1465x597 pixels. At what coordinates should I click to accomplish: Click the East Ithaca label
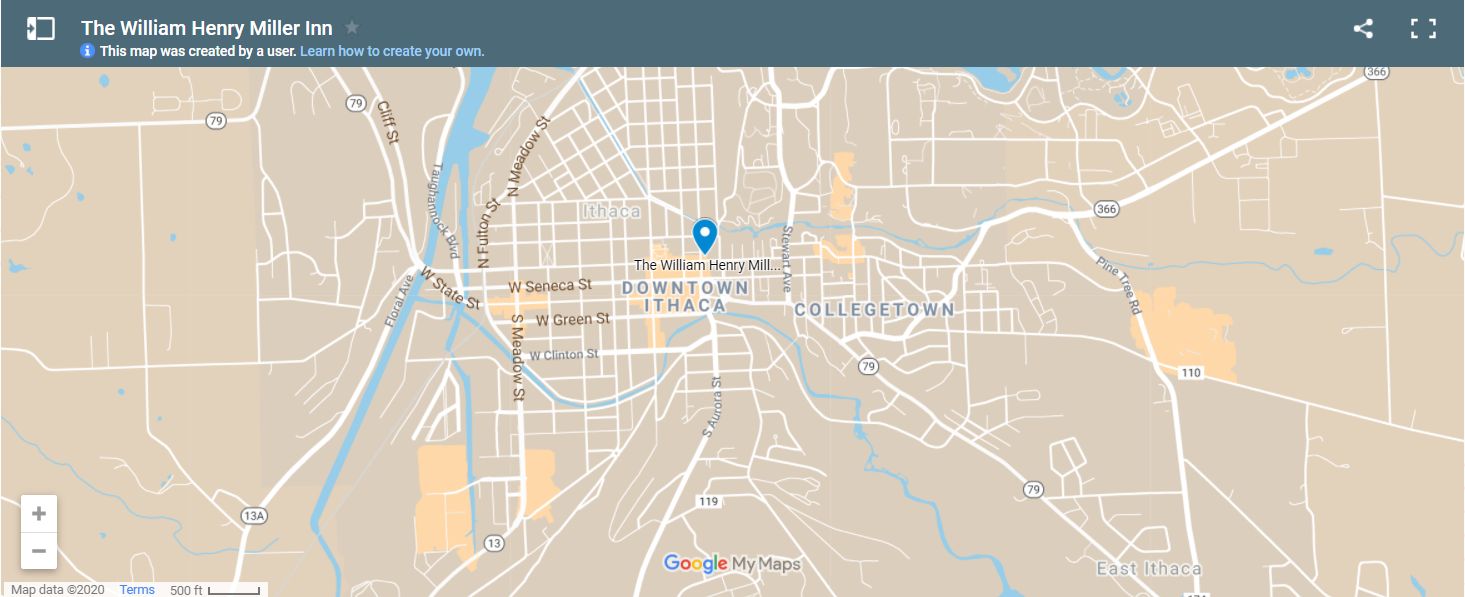(1149, 569)
